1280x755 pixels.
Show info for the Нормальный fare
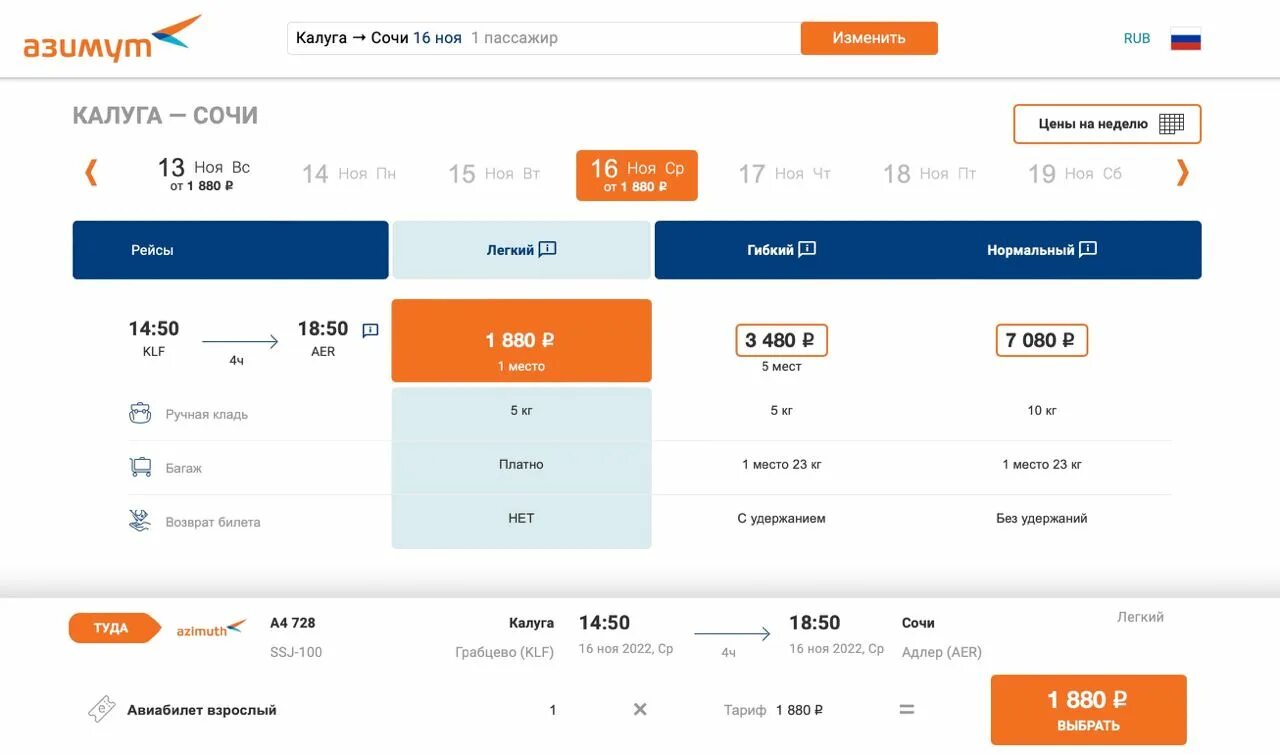pyautogui.click(x=1088, y=250)
